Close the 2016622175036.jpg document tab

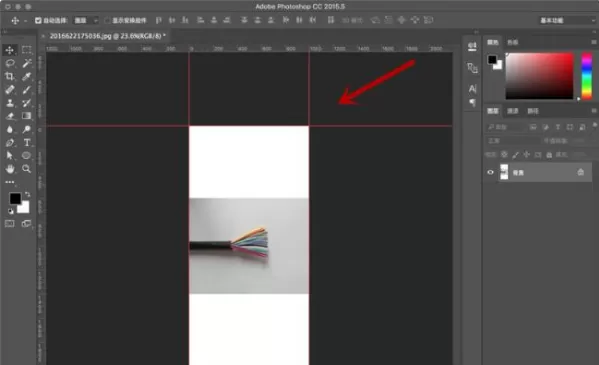click(43, 36)
